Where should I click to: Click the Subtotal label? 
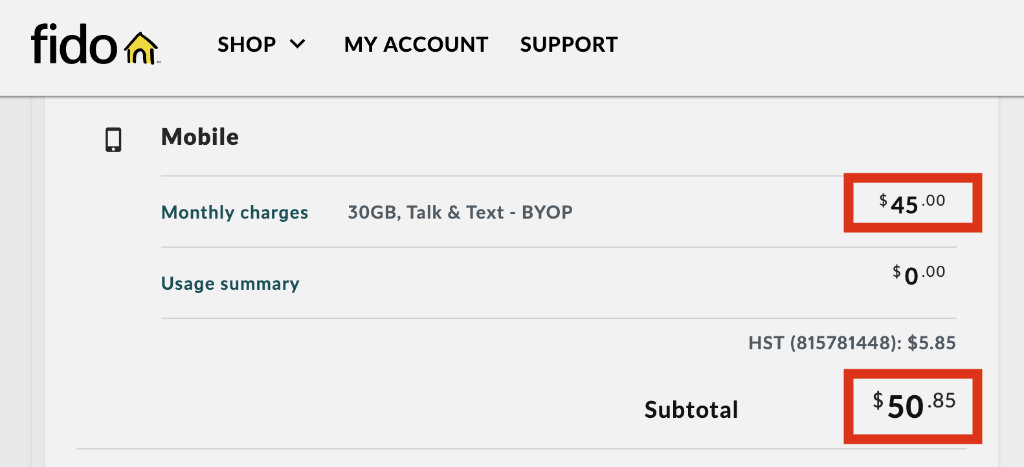[691, 409]
